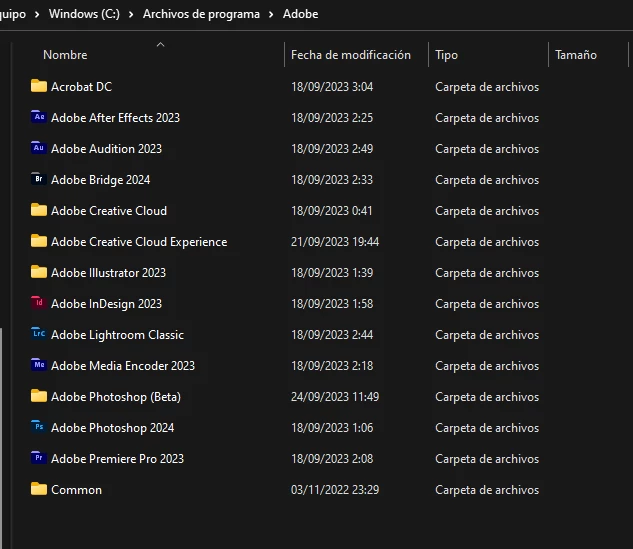Toggle sort direction arrow above Nombre

pyautogui.click(x=160, y=44)
